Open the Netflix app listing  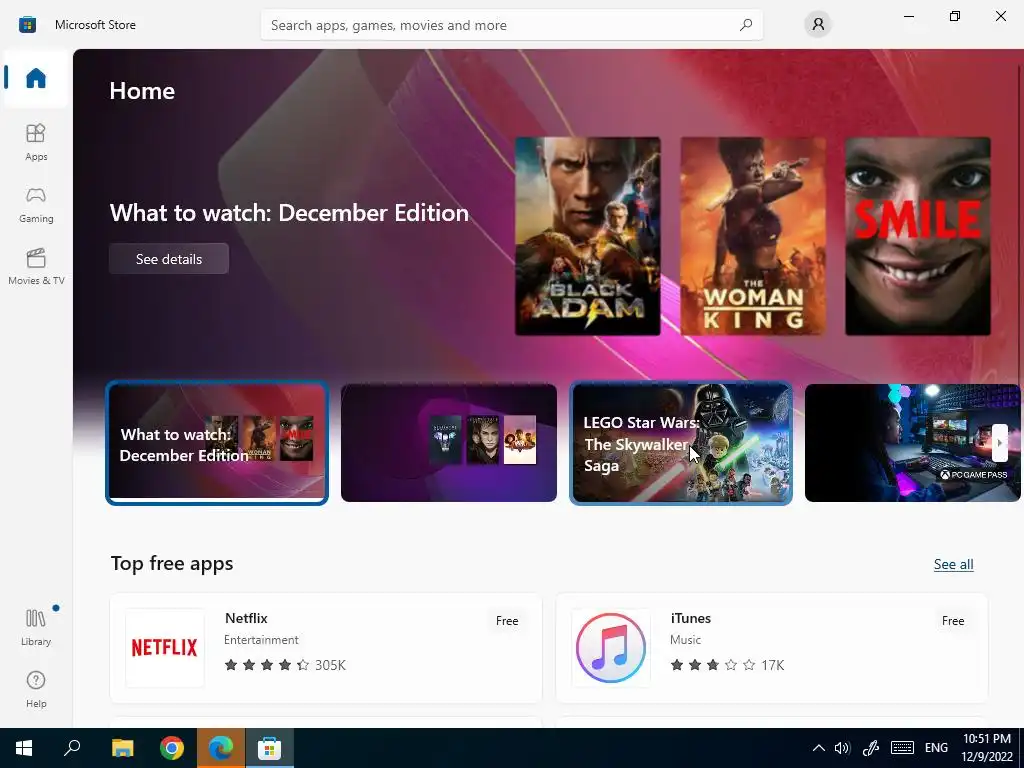[326, 648]
